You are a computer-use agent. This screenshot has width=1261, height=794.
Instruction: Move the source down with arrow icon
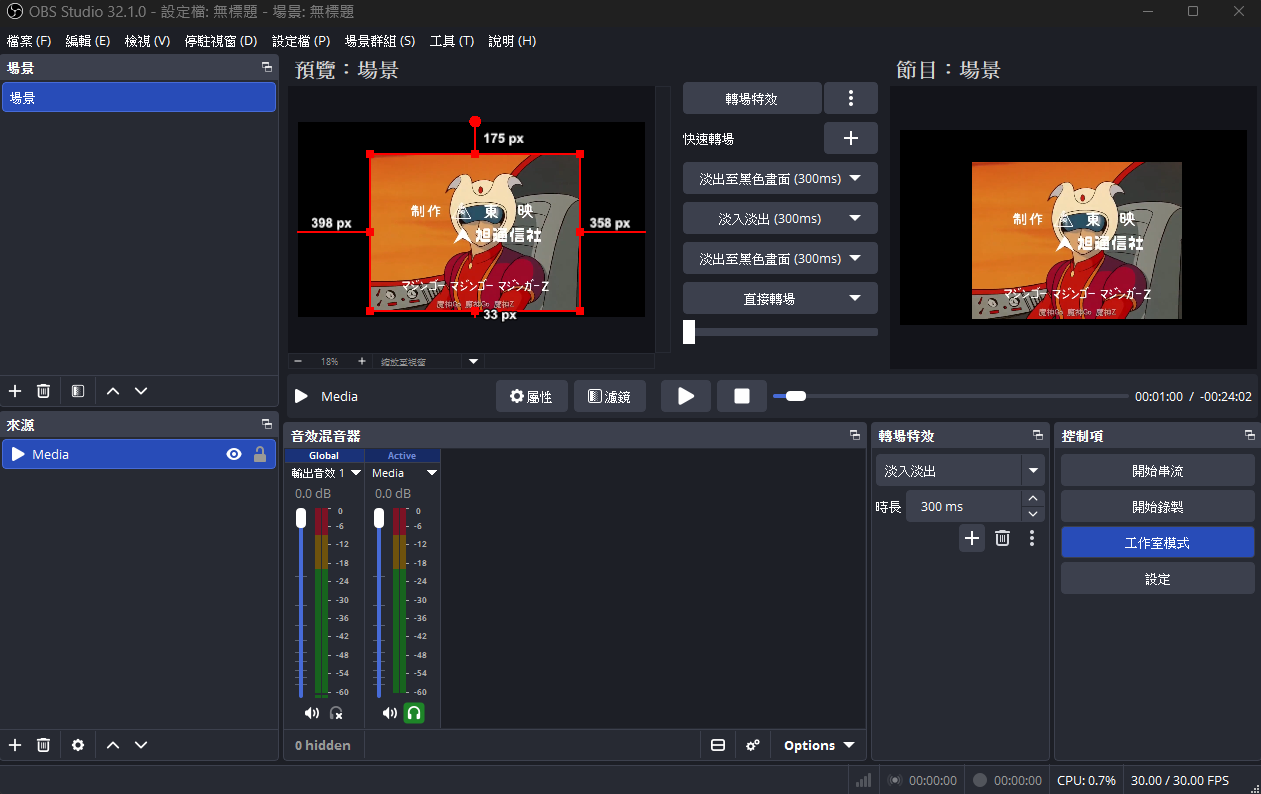pos(141,745)
